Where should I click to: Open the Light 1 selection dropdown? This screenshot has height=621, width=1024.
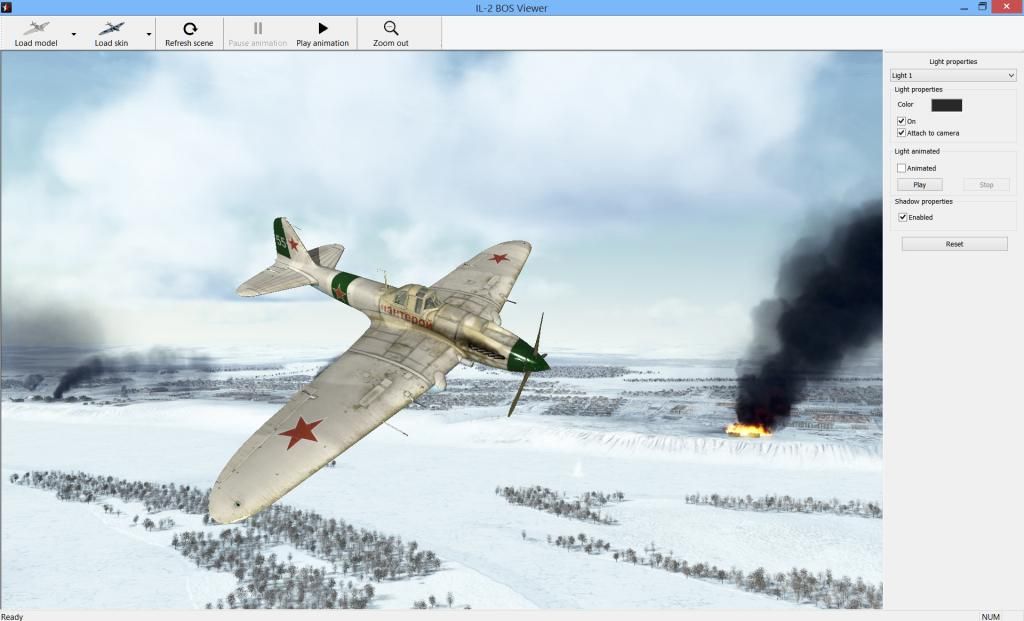coord(1010,75)
